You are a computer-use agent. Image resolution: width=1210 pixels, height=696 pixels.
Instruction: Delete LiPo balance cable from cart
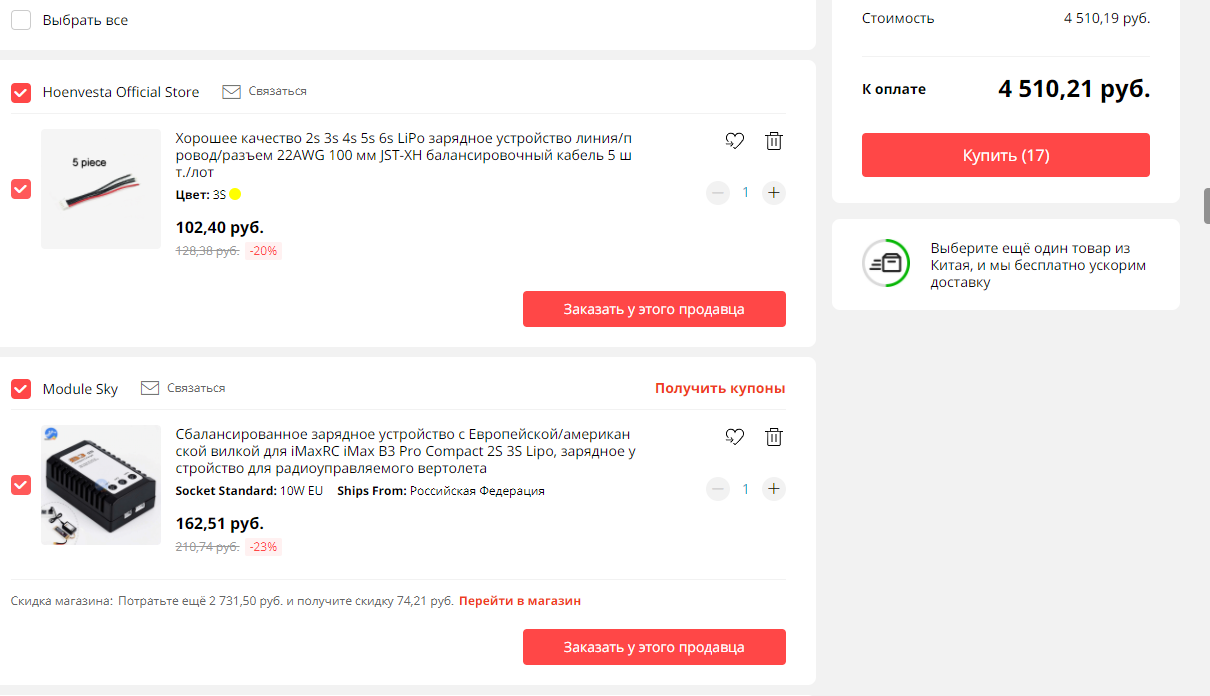tap(773, 141)
